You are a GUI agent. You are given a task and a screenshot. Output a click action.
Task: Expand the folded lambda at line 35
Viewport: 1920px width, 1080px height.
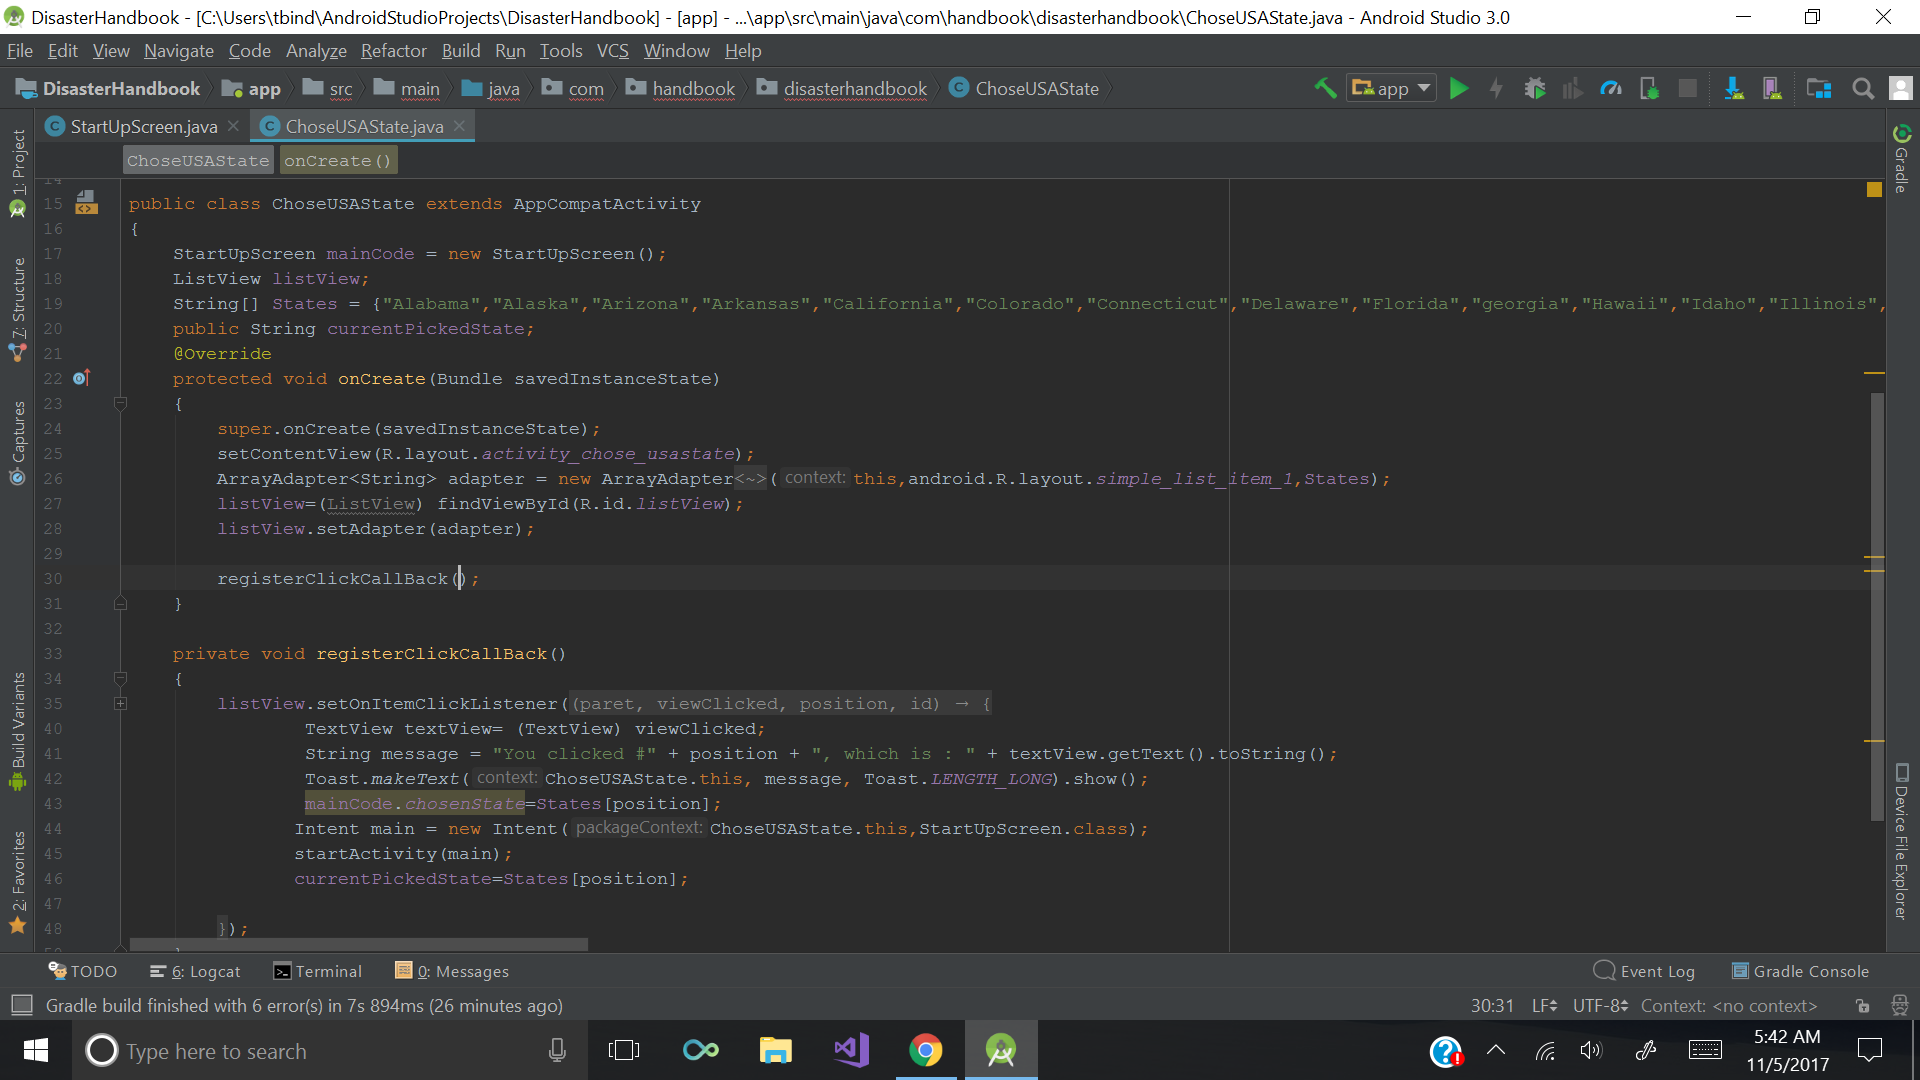coord(120,704)
